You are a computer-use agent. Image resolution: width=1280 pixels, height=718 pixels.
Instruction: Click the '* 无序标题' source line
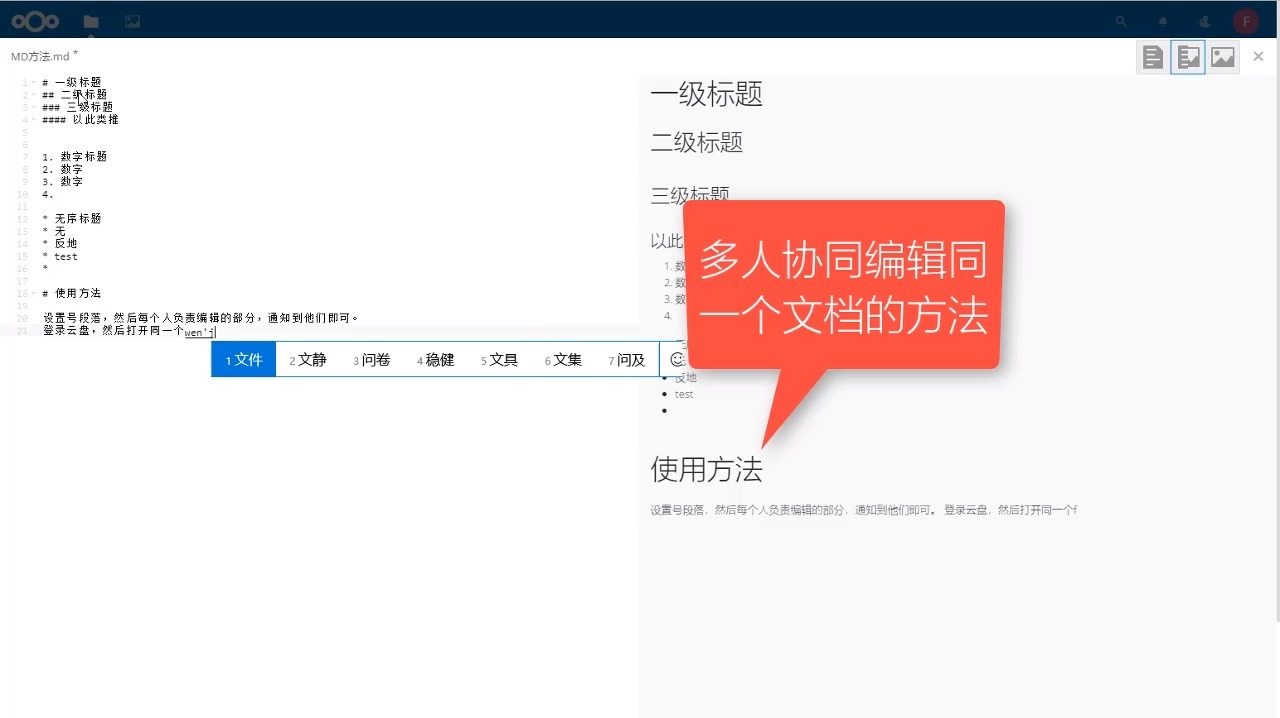pyautogui.click(x=72, y=218)
